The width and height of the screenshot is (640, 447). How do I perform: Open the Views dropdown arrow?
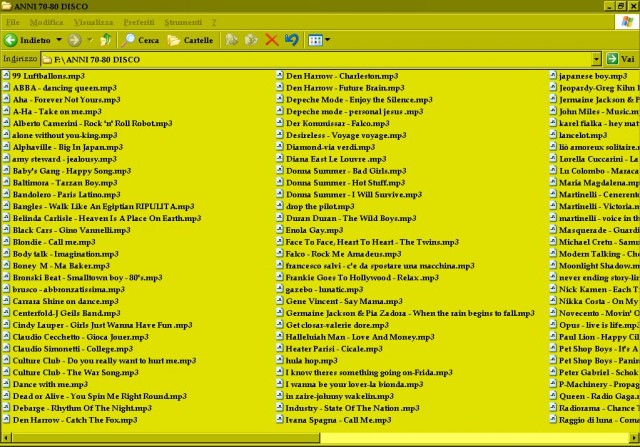328,40
